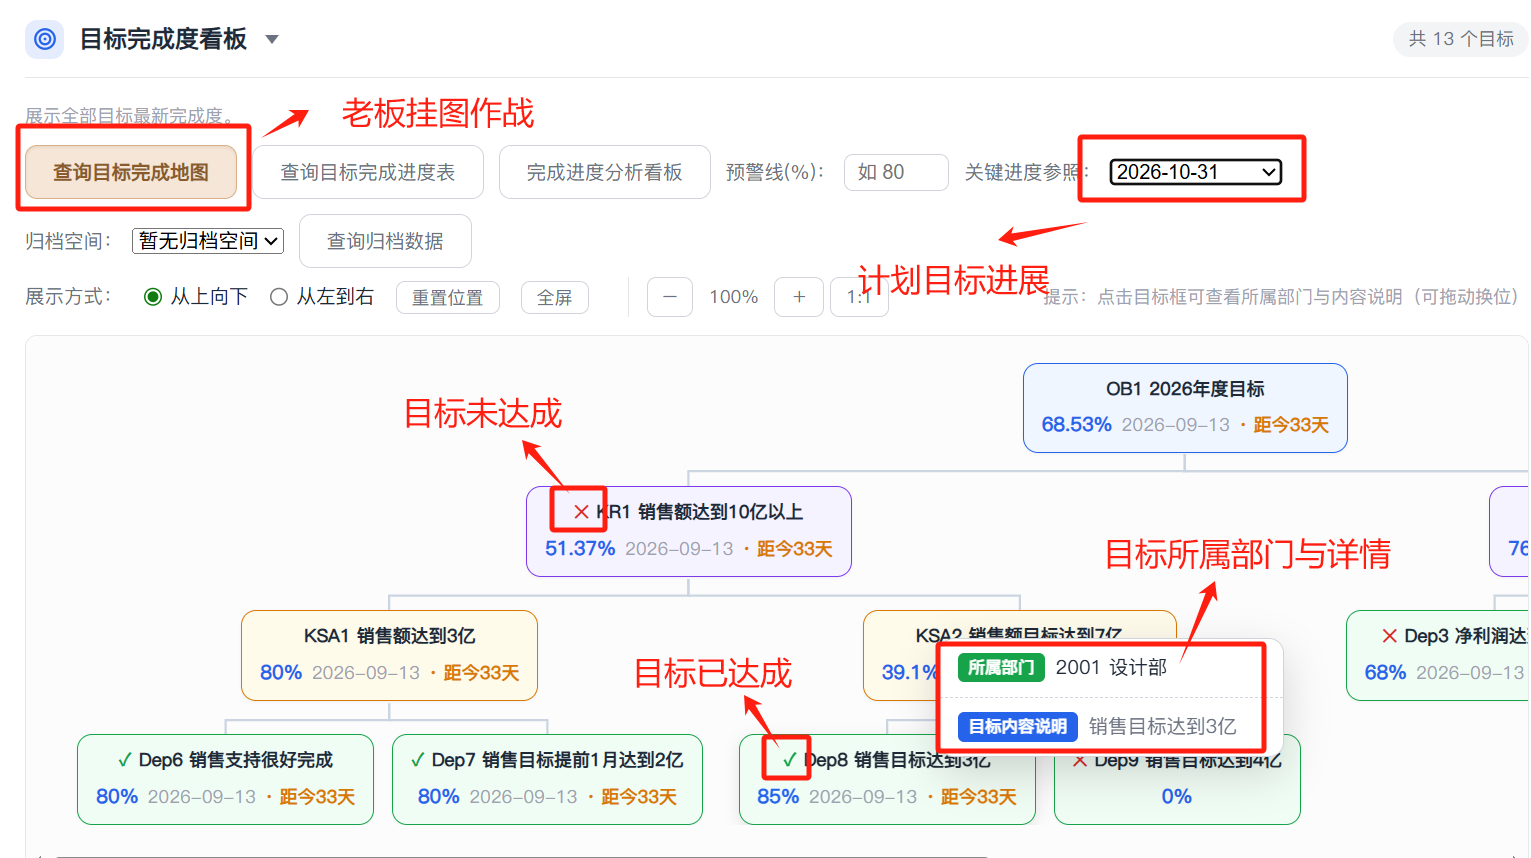Zoom out with the minus button
This screenshot has width=1531, height=858.
(x=670, y=297)
